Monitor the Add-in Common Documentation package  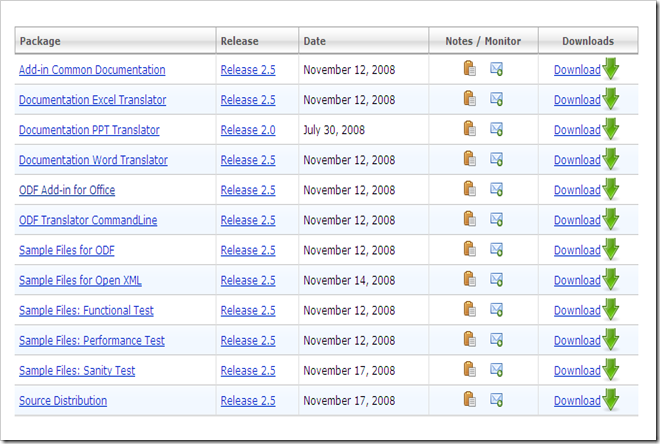coord(496,69)
